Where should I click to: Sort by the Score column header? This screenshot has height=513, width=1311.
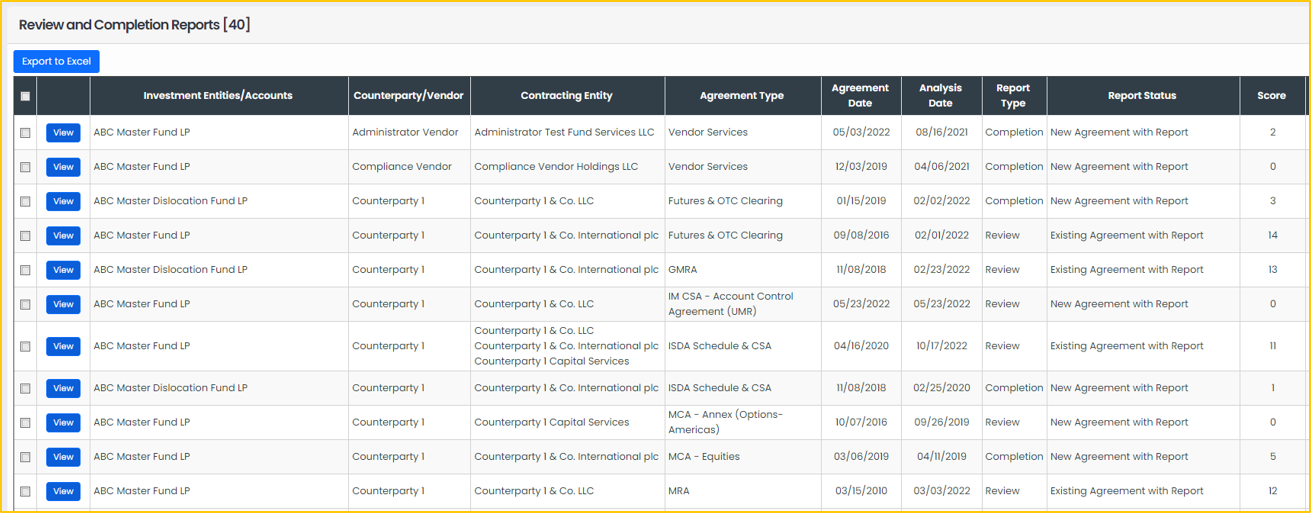click(1272, 96)
